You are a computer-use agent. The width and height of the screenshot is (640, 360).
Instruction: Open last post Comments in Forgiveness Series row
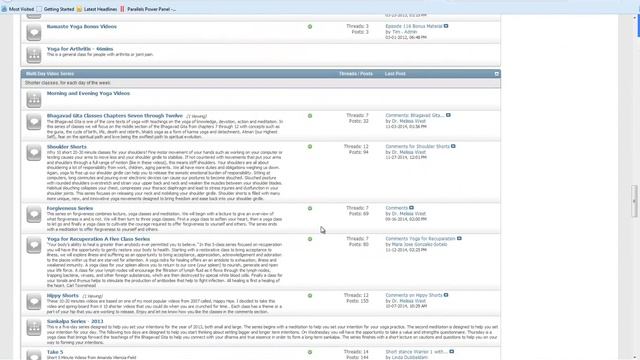click(397, 208)
